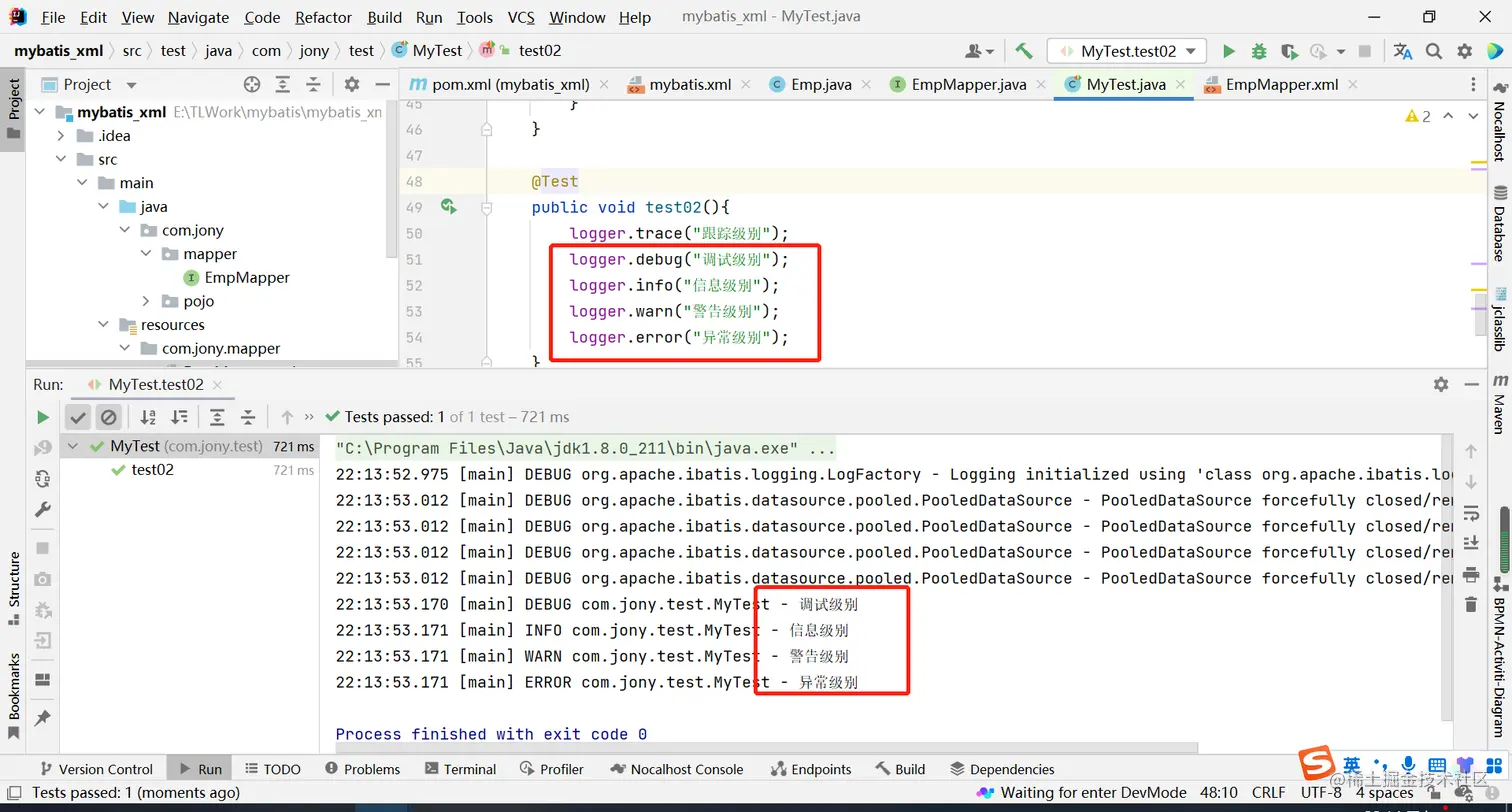Open the Navigate menu

(x=198, y=17)
